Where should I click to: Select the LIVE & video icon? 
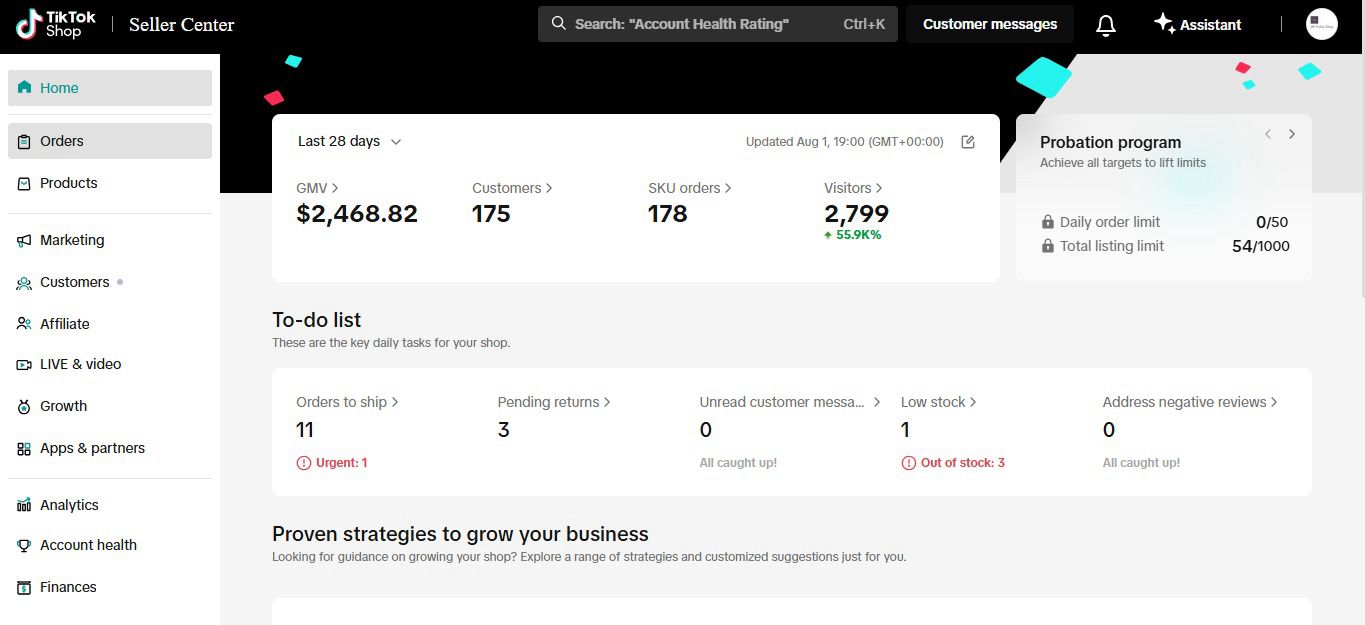[23, 364]
